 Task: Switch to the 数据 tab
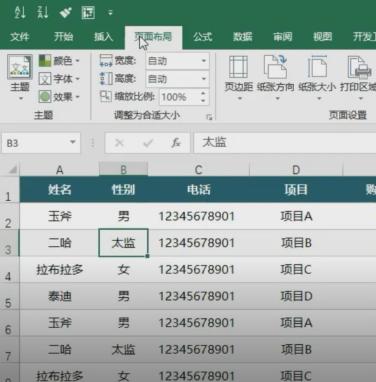(242, 37)
